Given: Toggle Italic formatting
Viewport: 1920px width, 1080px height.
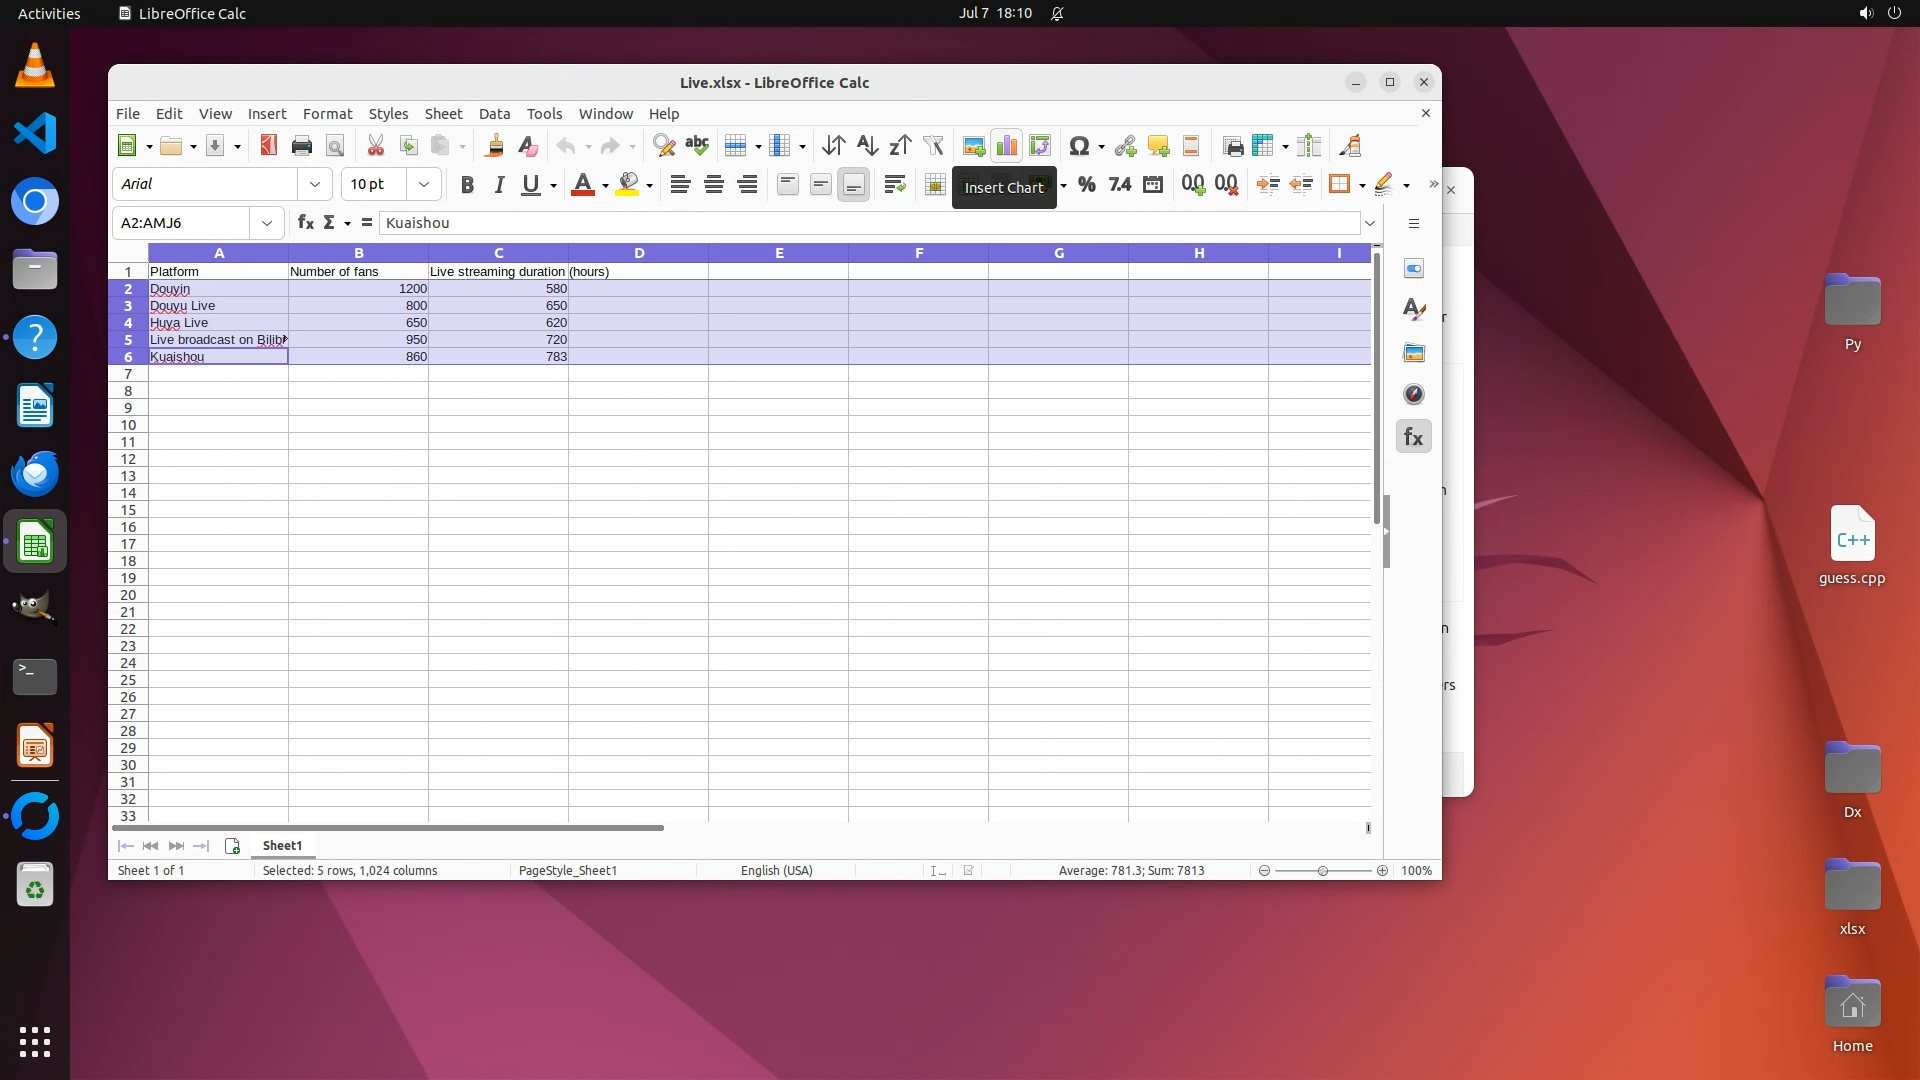Looking at the screenshot, I should pyautogui.click(x=499, y=184).
